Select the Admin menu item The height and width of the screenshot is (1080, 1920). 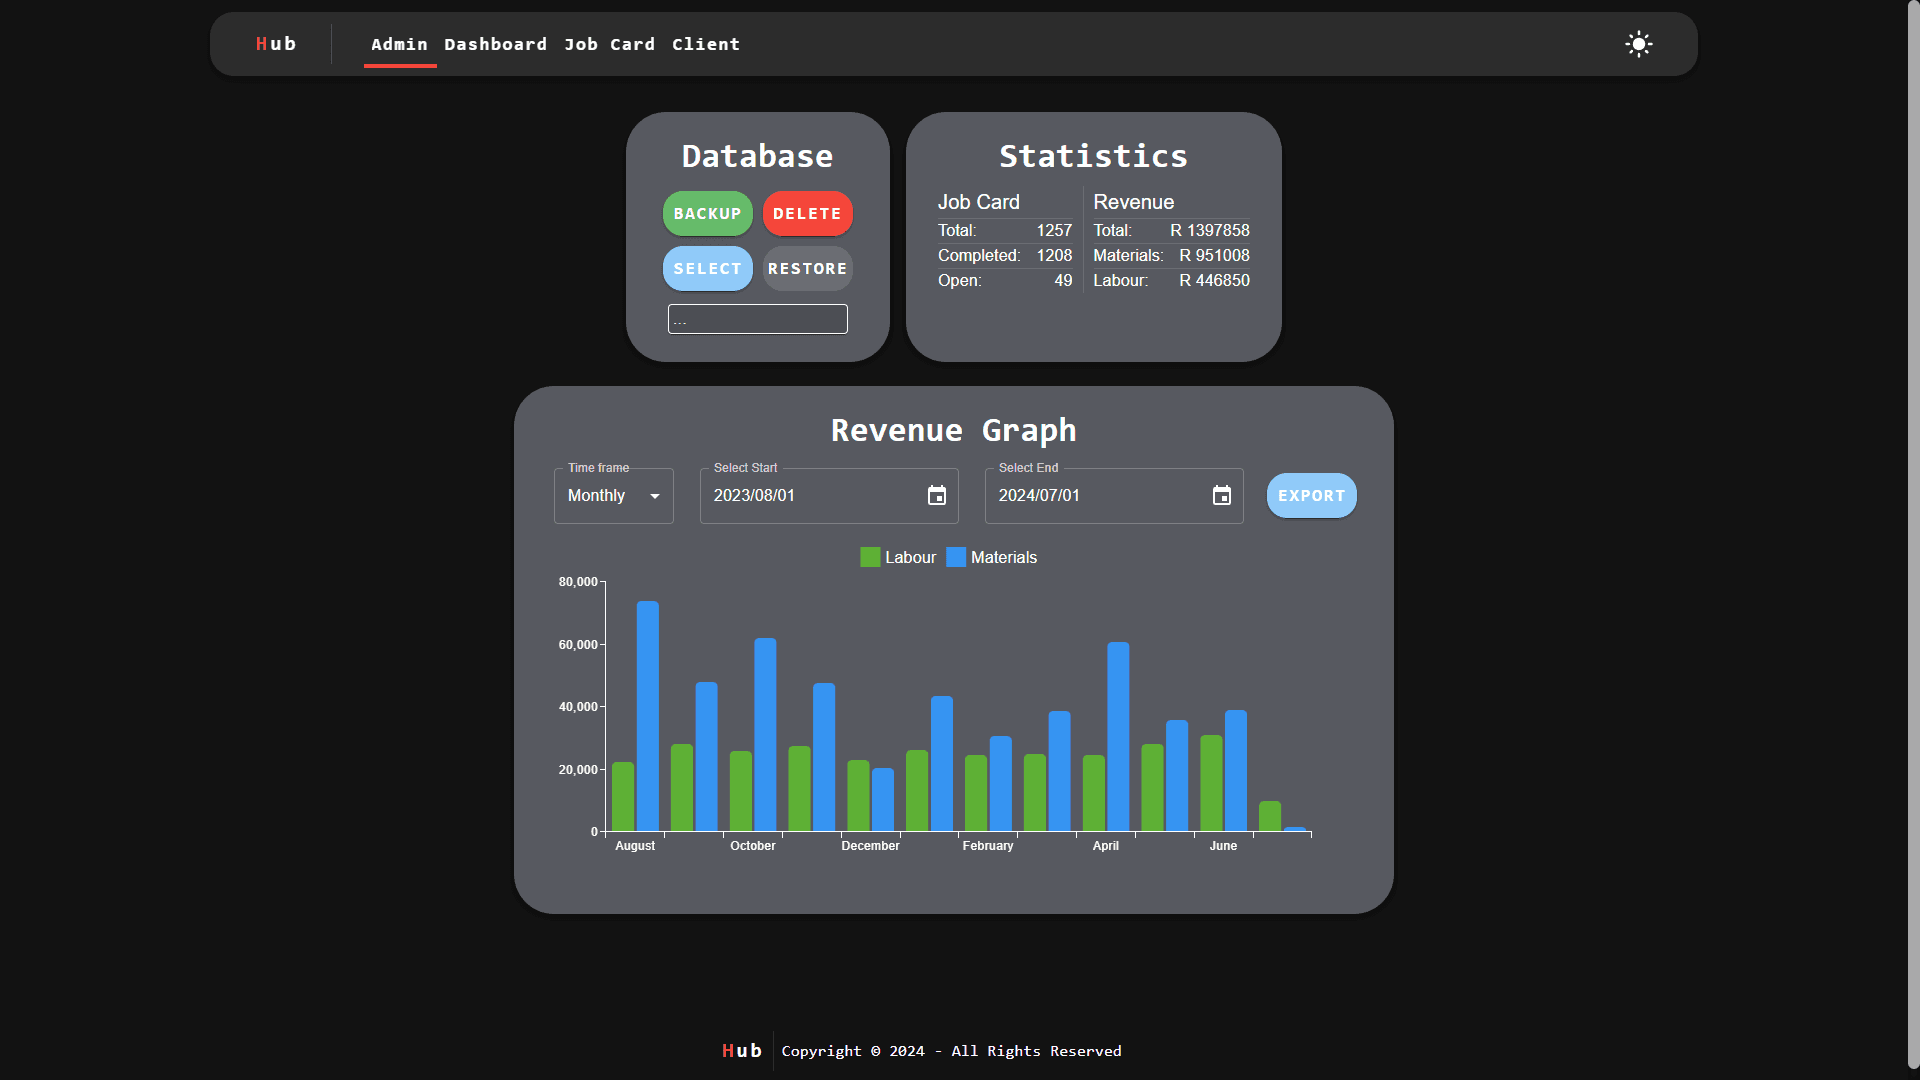[x=399, y=44]
